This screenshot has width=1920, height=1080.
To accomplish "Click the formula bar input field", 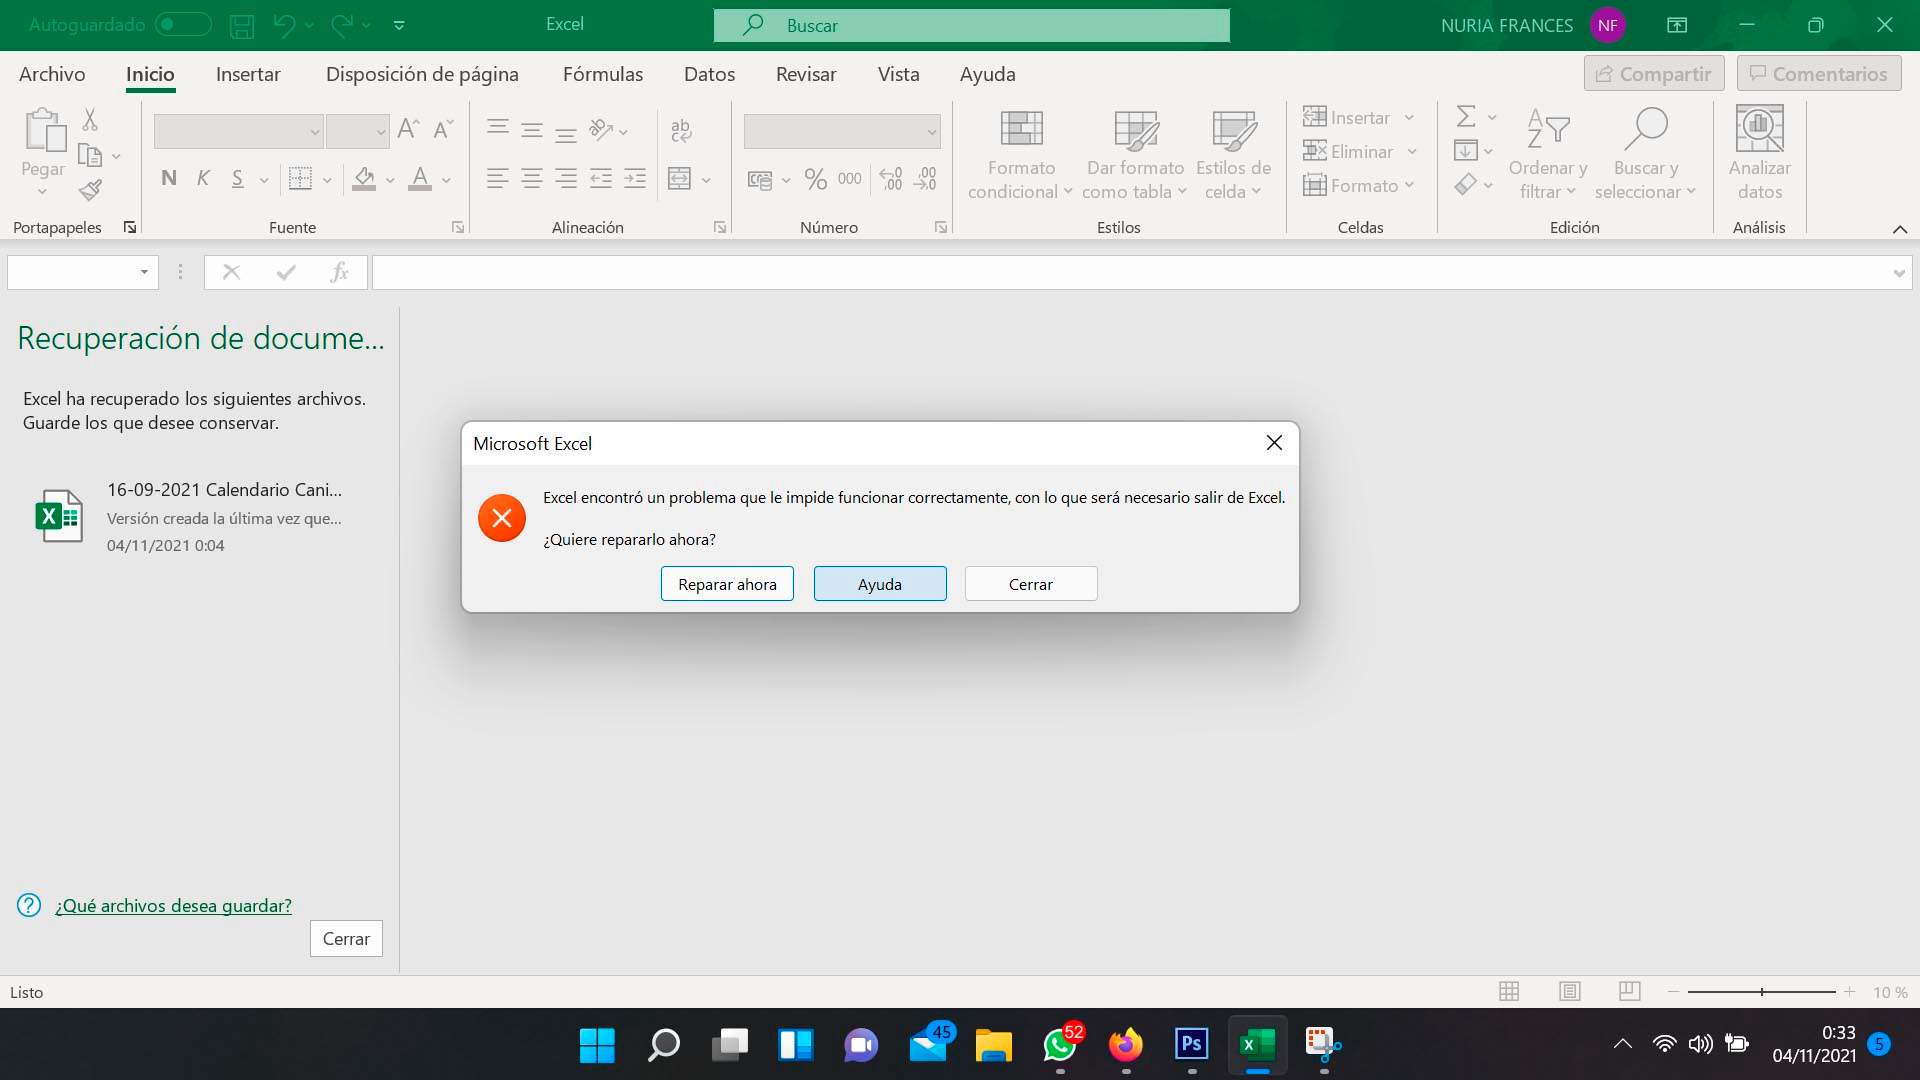I will (x=1131, y=272).
